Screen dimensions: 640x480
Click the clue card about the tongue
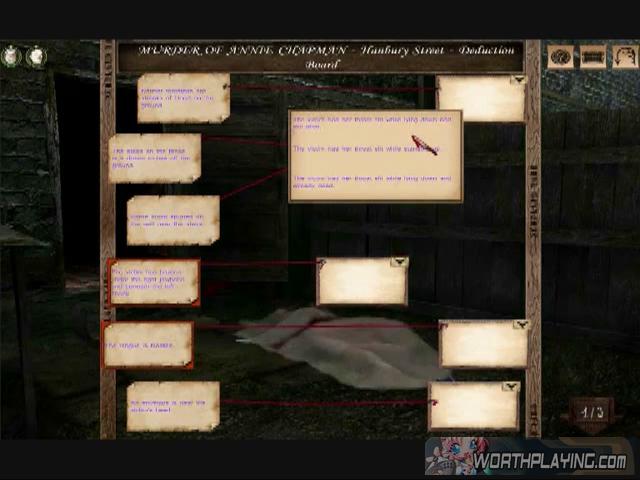tap(147, 345)
